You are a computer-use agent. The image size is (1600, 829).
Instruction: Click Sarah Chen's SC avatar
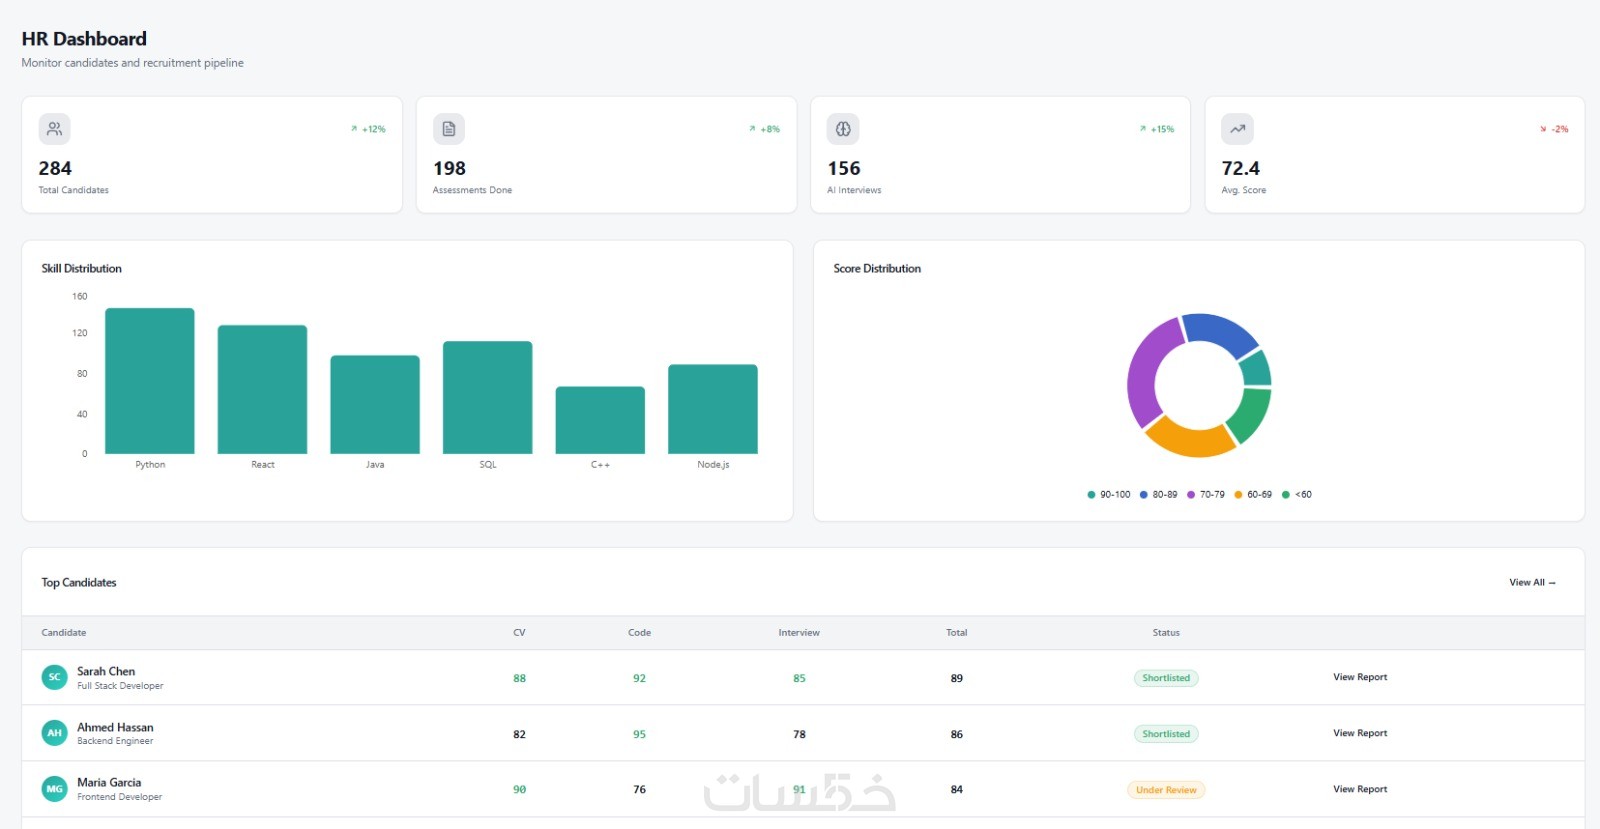click(x=54, y=677)
